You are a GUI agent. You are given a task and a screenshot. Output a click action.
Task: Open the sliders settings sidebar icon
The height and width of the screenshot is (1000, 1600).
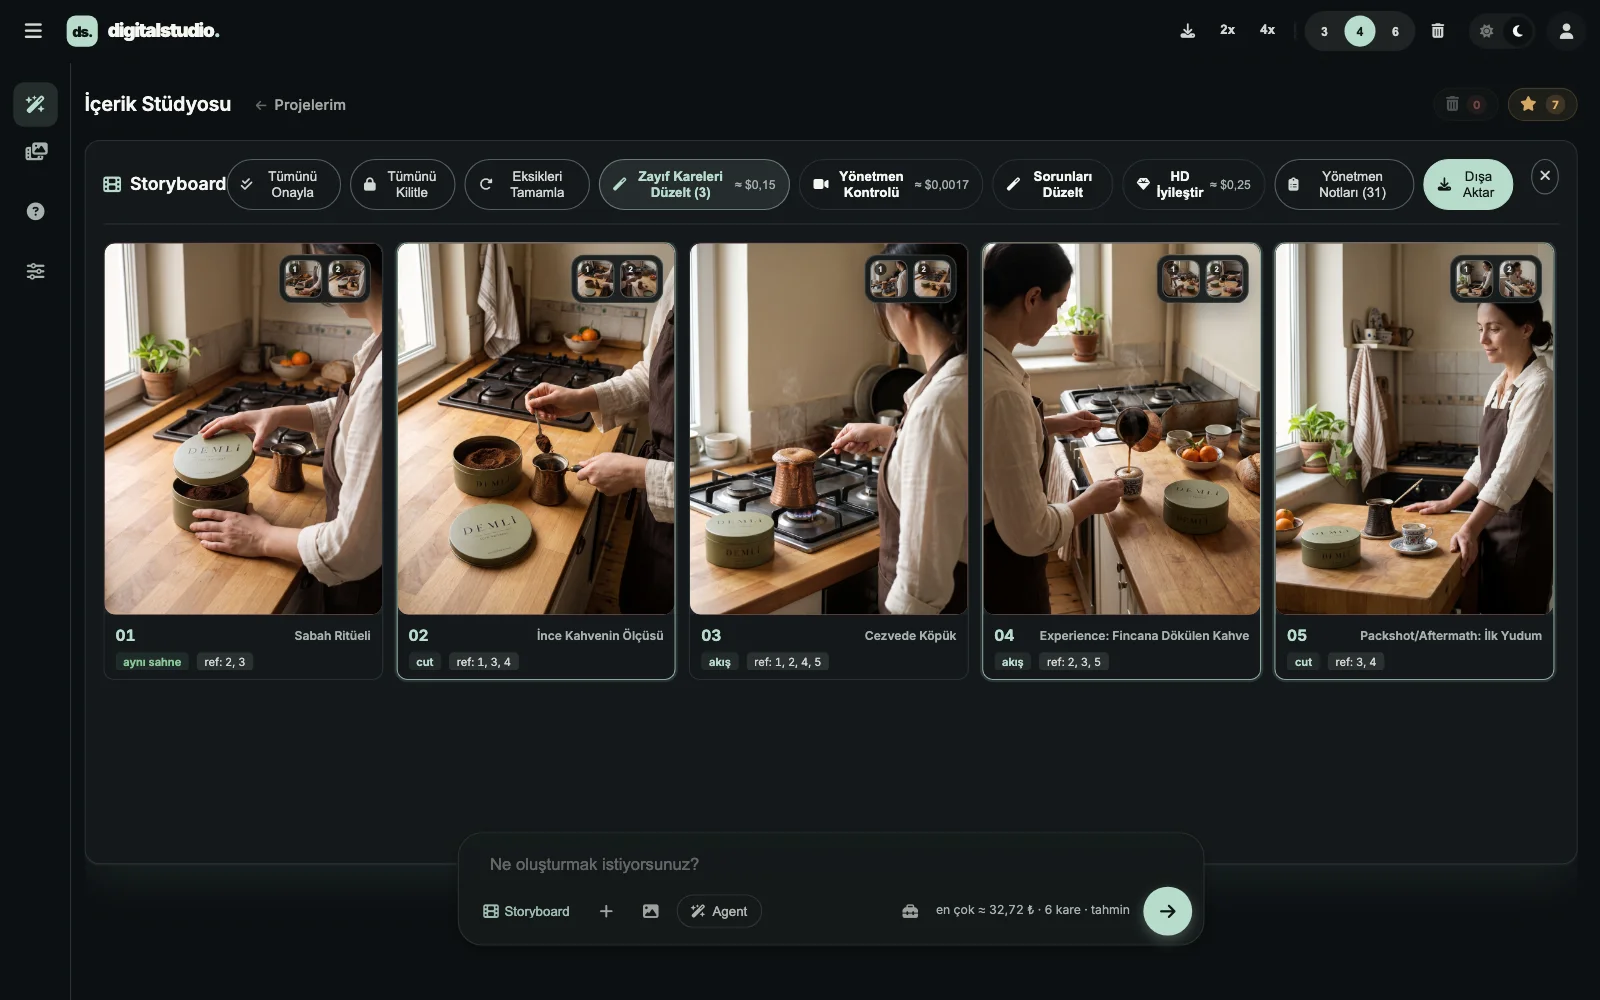pyautogui.click(x=35, y=271)
